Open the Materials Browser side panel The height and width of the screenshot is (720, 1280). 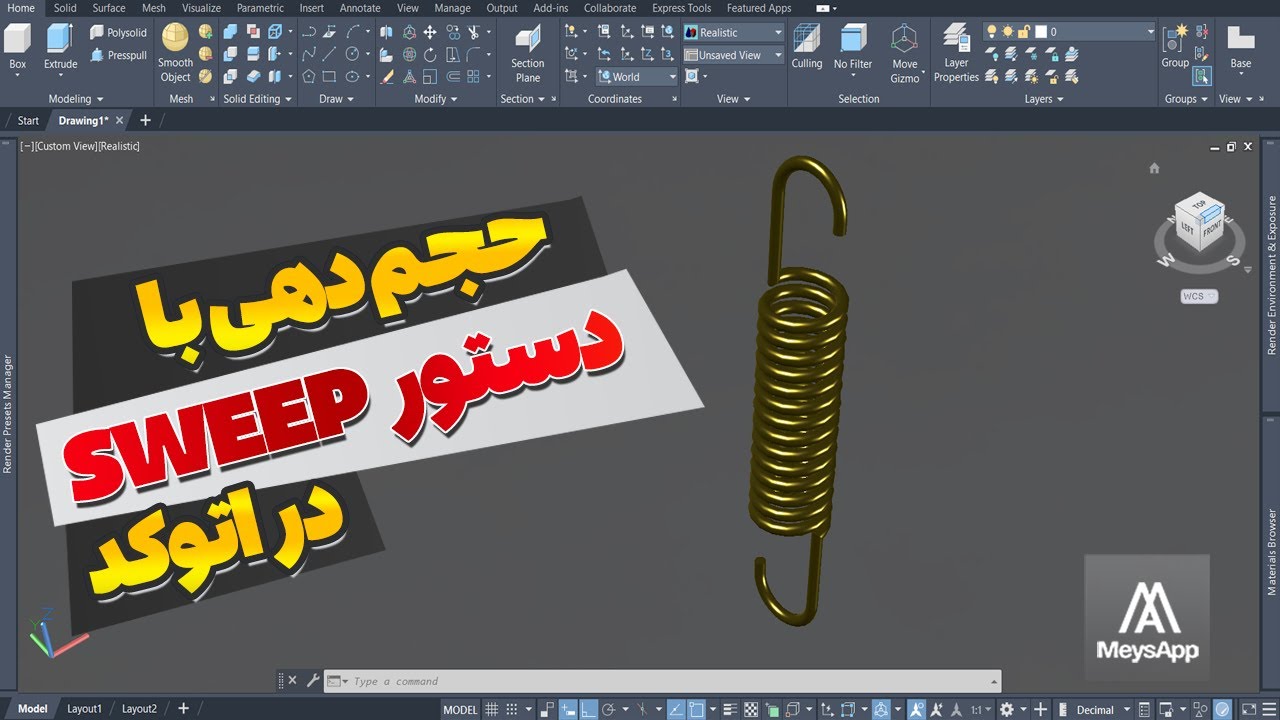pos(1272,553)
